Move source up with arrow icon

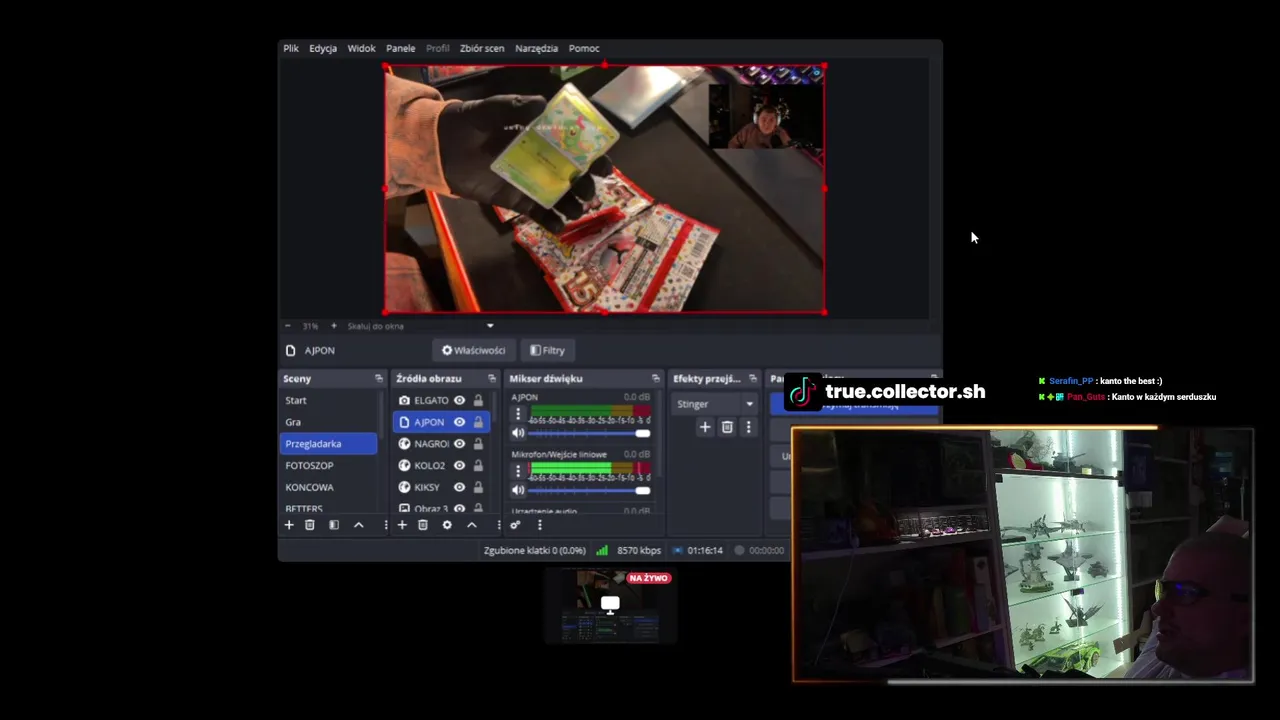click(472, 525)
